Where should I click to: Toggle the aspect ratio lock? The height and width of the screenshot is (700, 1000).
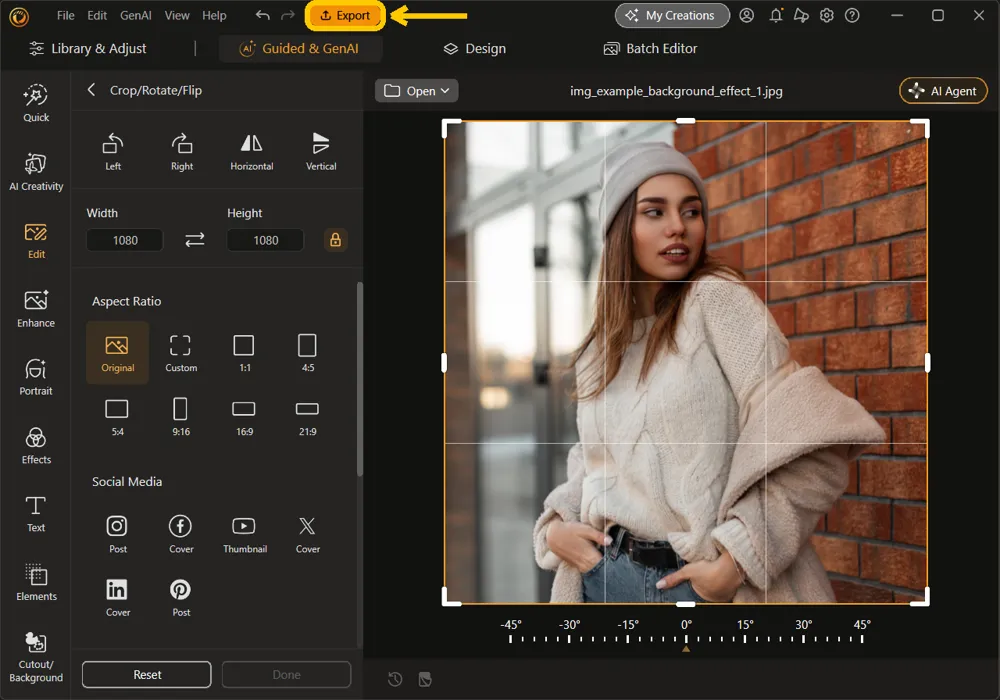[x=335, y=240]
